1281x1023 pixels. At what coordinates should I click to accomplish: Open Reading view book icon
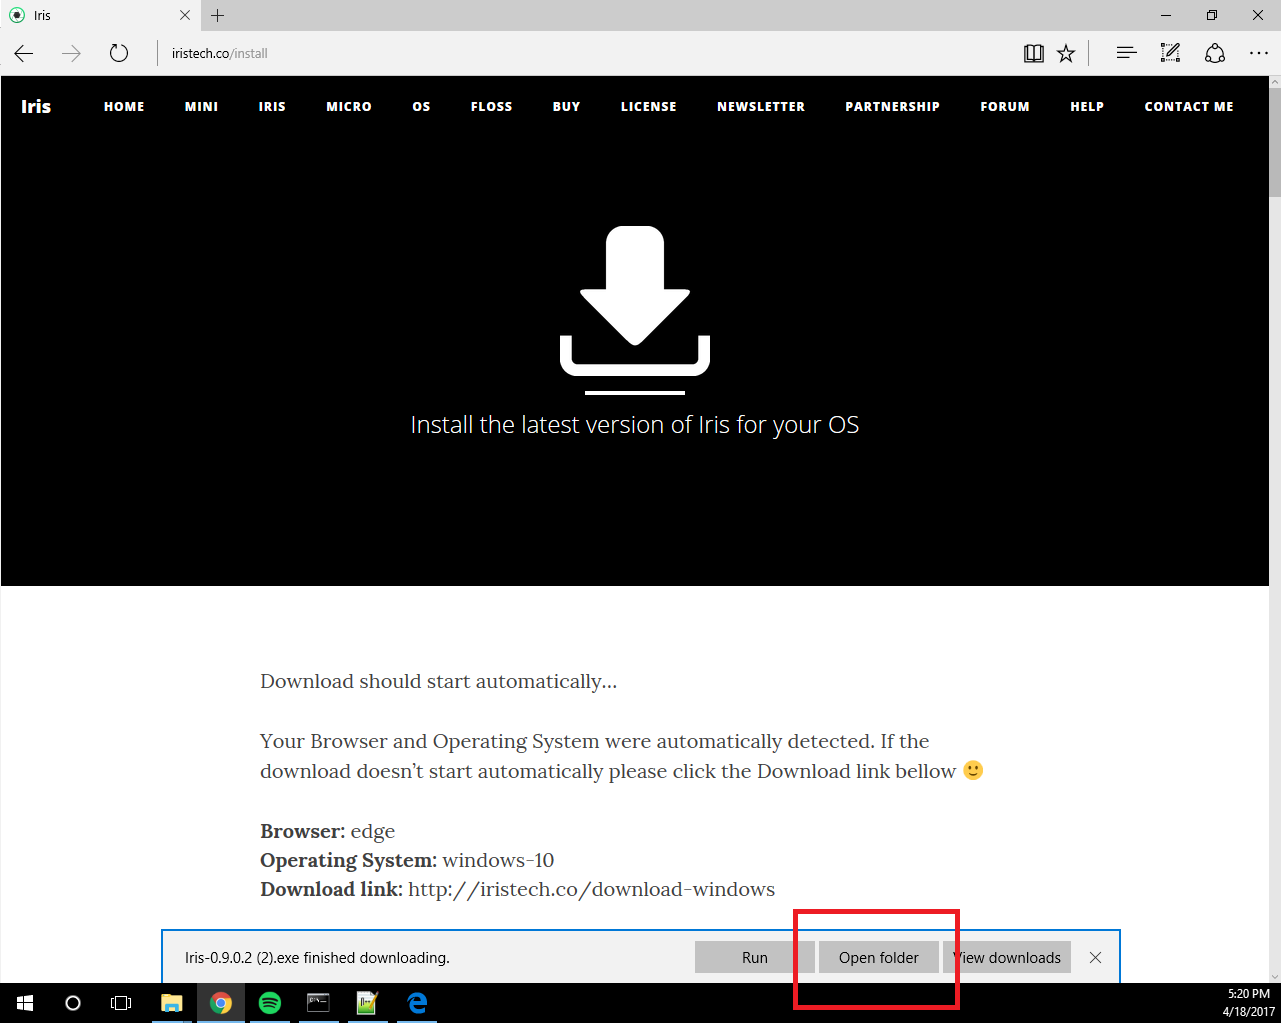tap(1034, 53)
